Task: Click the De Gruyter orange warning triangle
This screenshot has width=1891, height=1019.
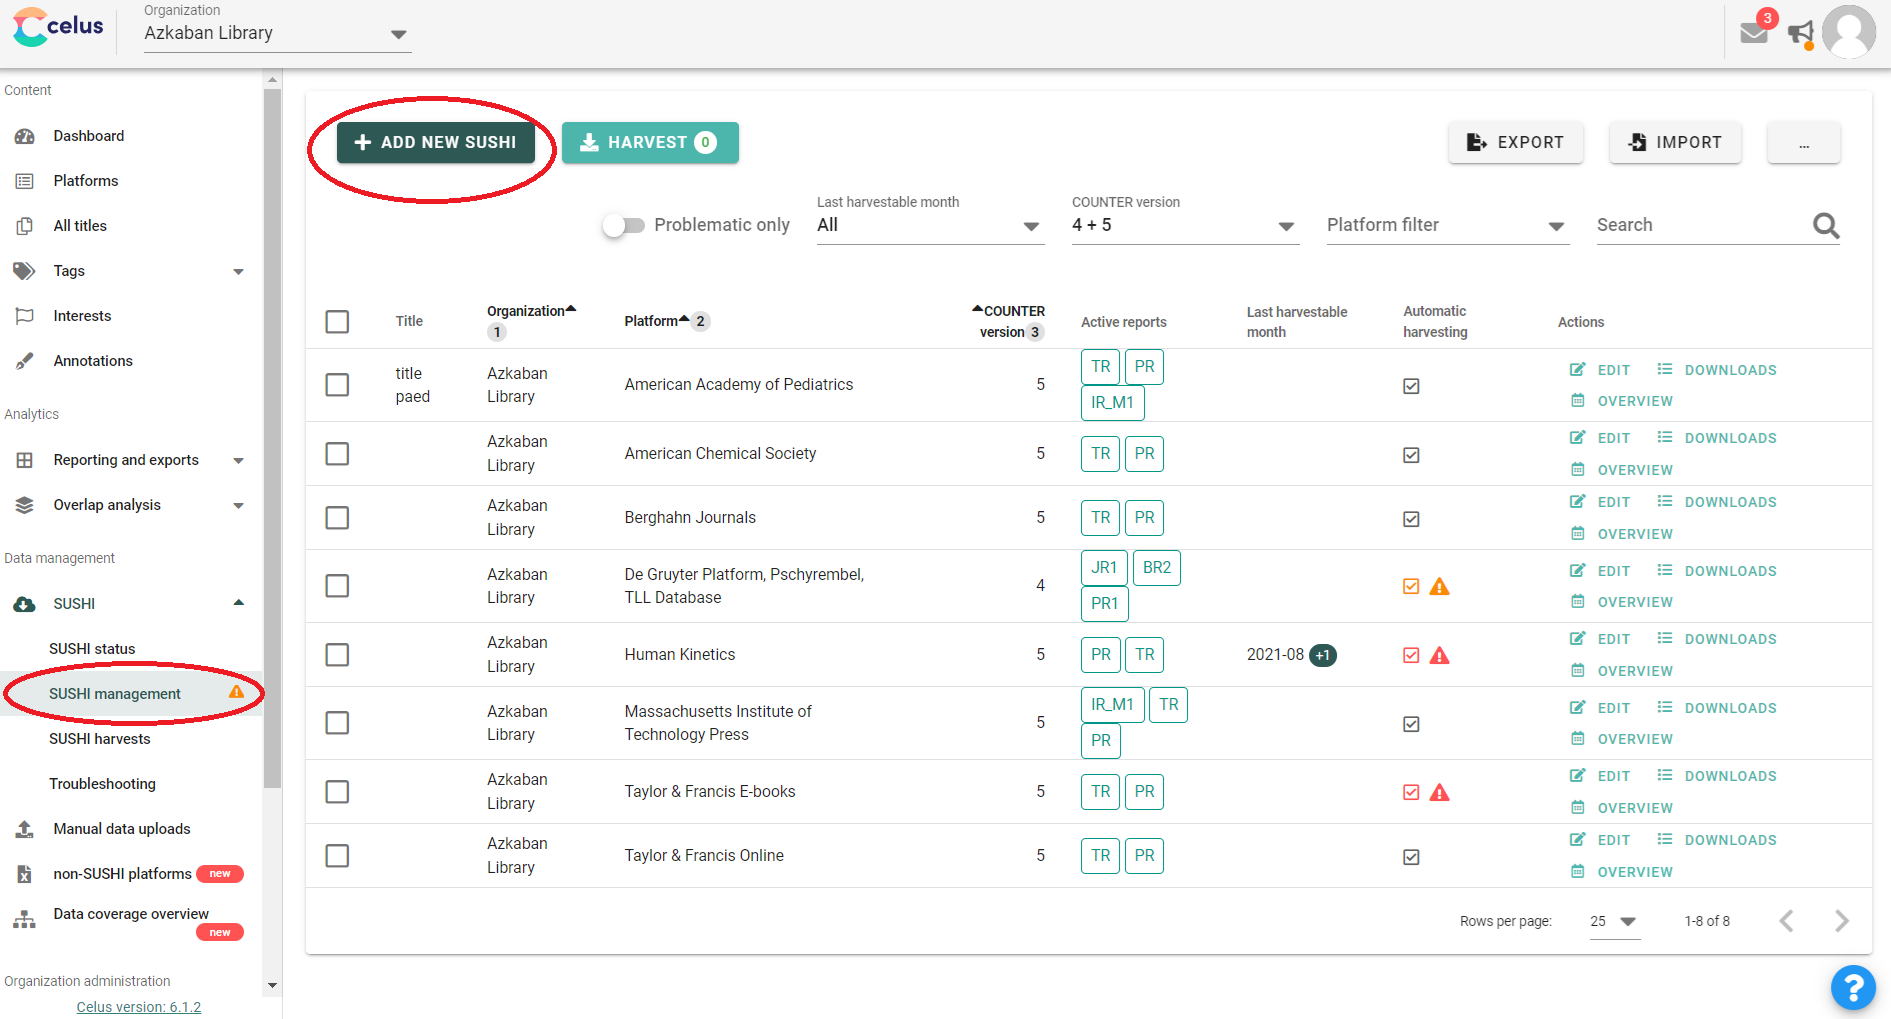Action: click(1439, 586)
